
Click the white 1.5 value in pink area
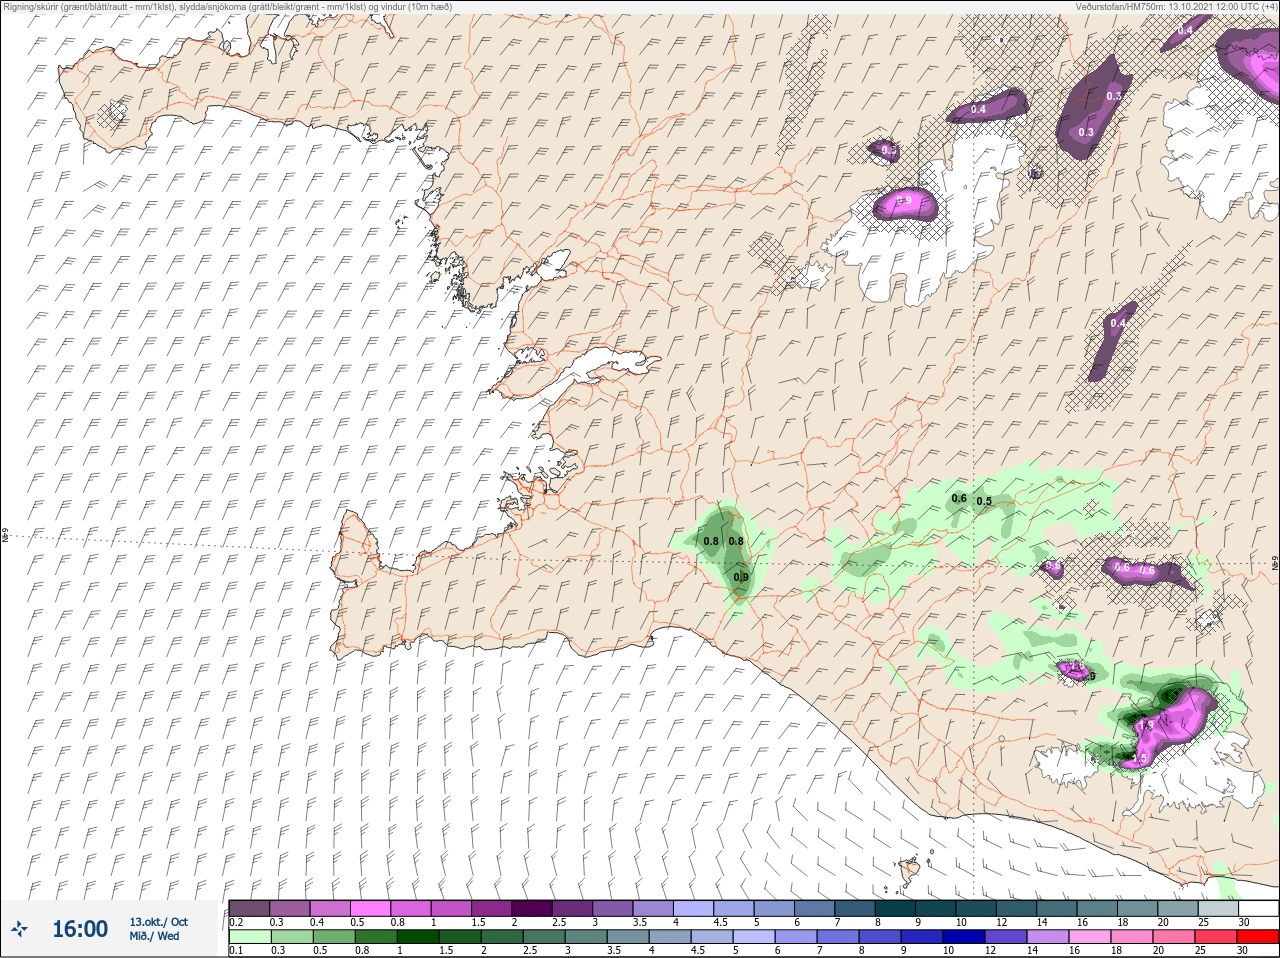point(1139,759)
